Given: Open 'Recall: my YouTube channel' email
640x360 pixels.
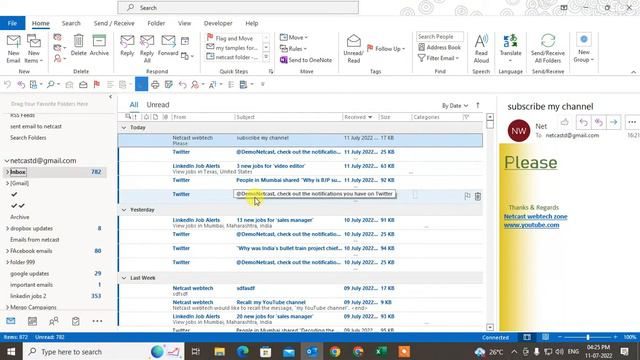Looking at the screenshot, I should pyautogui.click(x=300, y=304).
